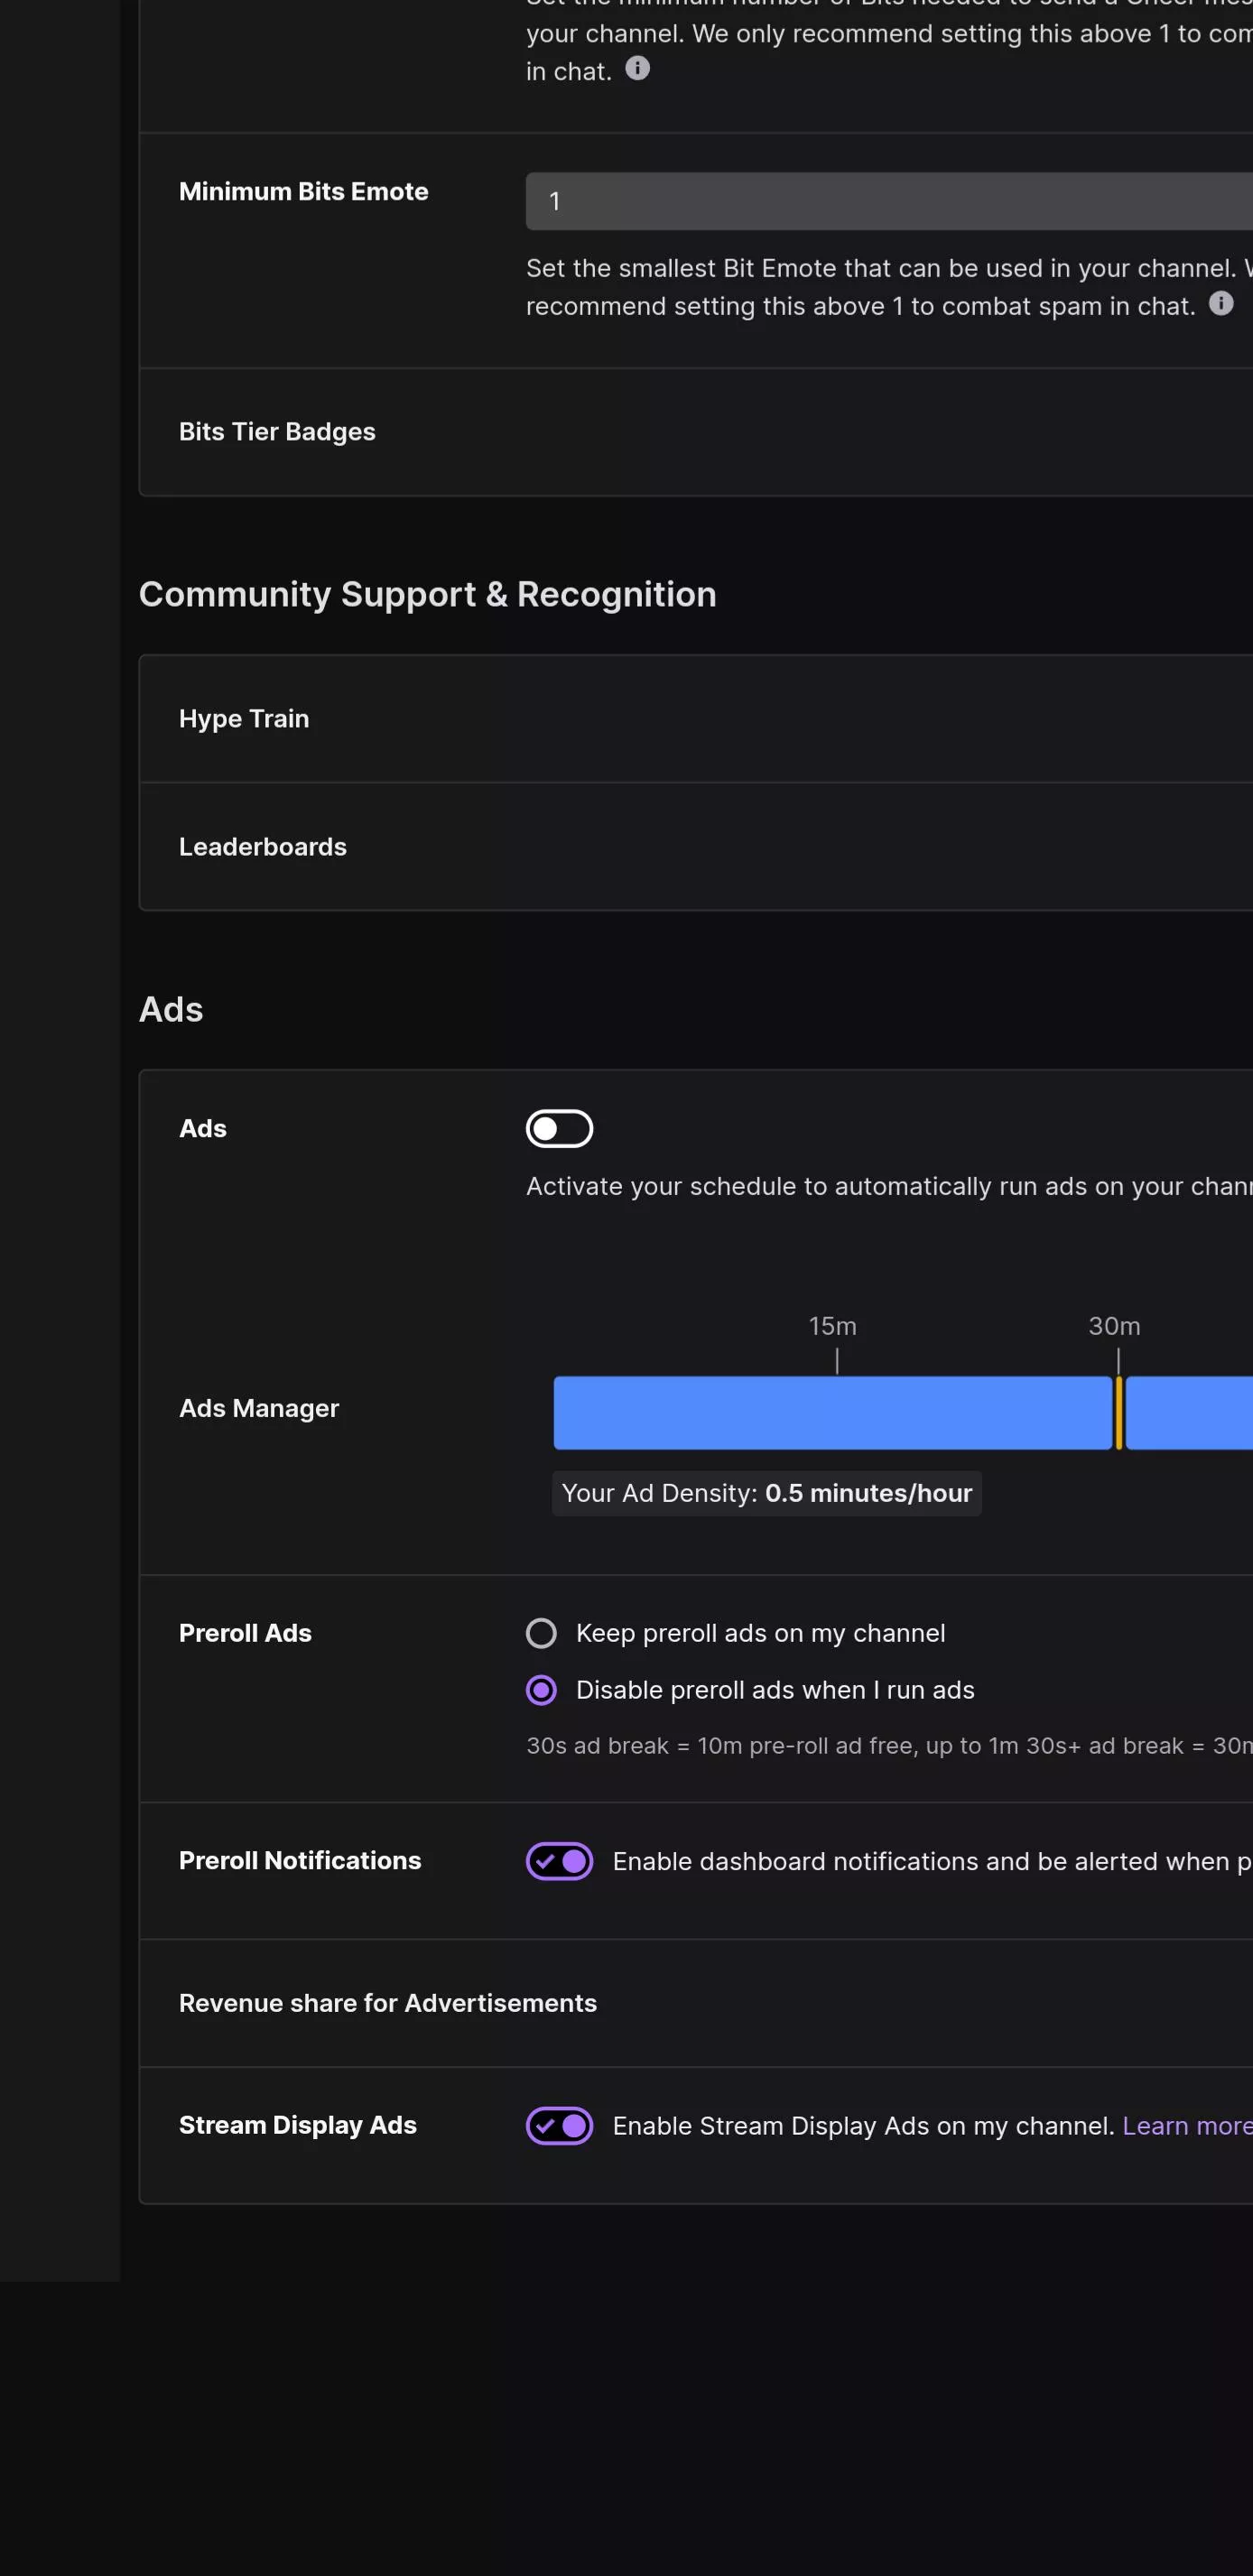Click the '30s ad break = 10m pre-roll' note

pyautogui.click(x=889, y=1745)
